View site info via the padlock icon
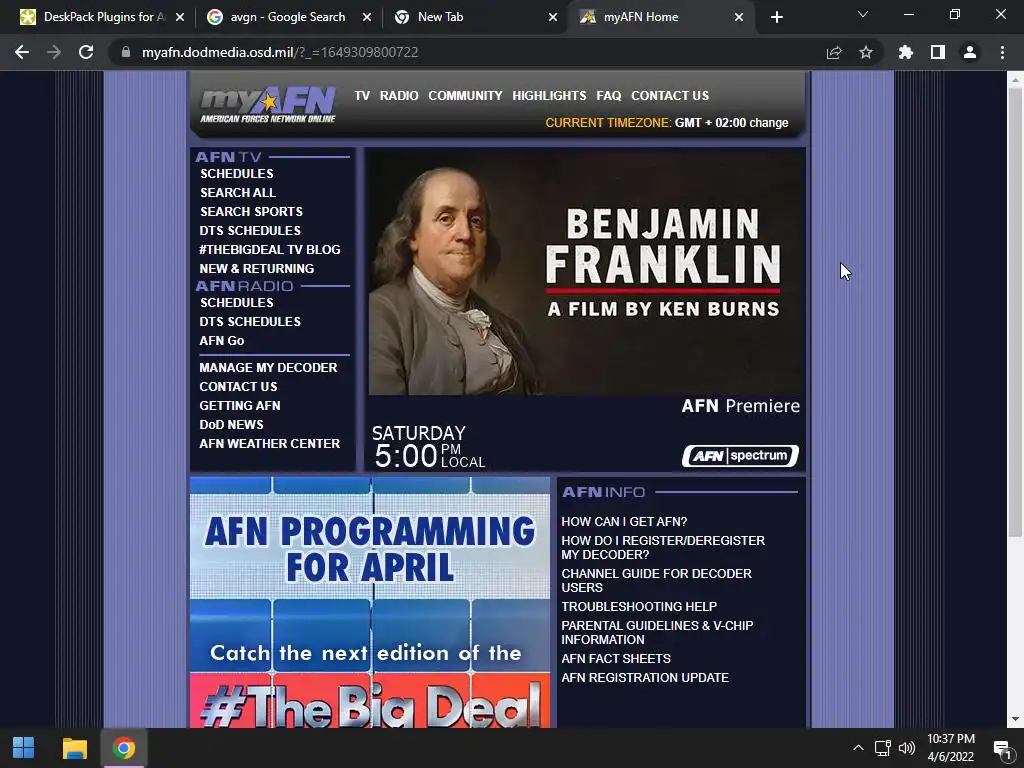 coord(126,52)
